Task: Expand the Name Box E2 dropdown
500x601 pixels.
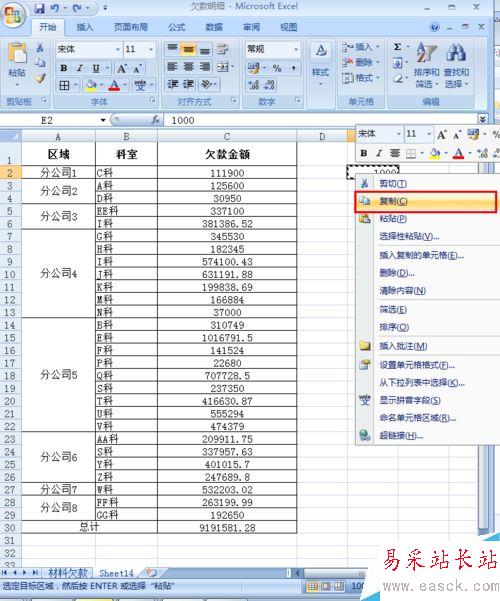Action: coord(103,120)
